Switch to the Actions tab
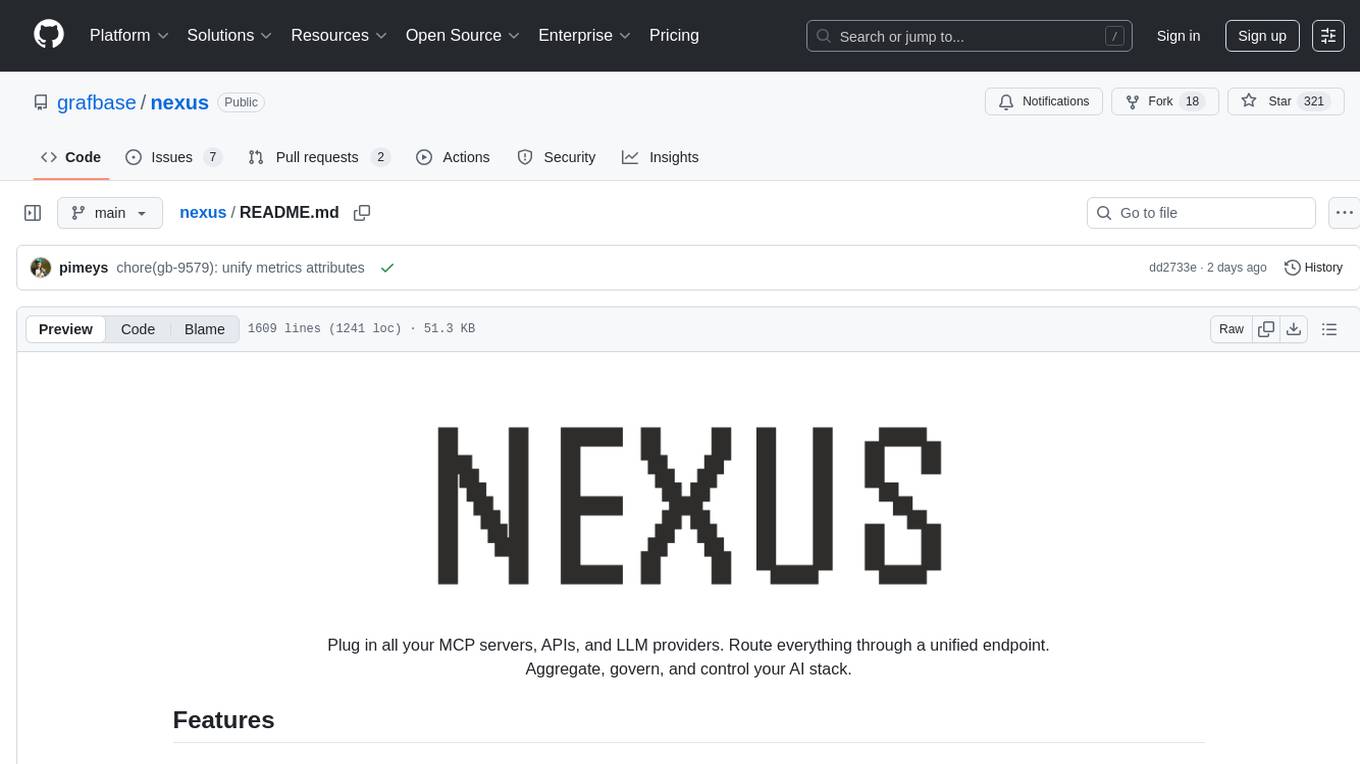1360x764 pixels. coord(453,157)
